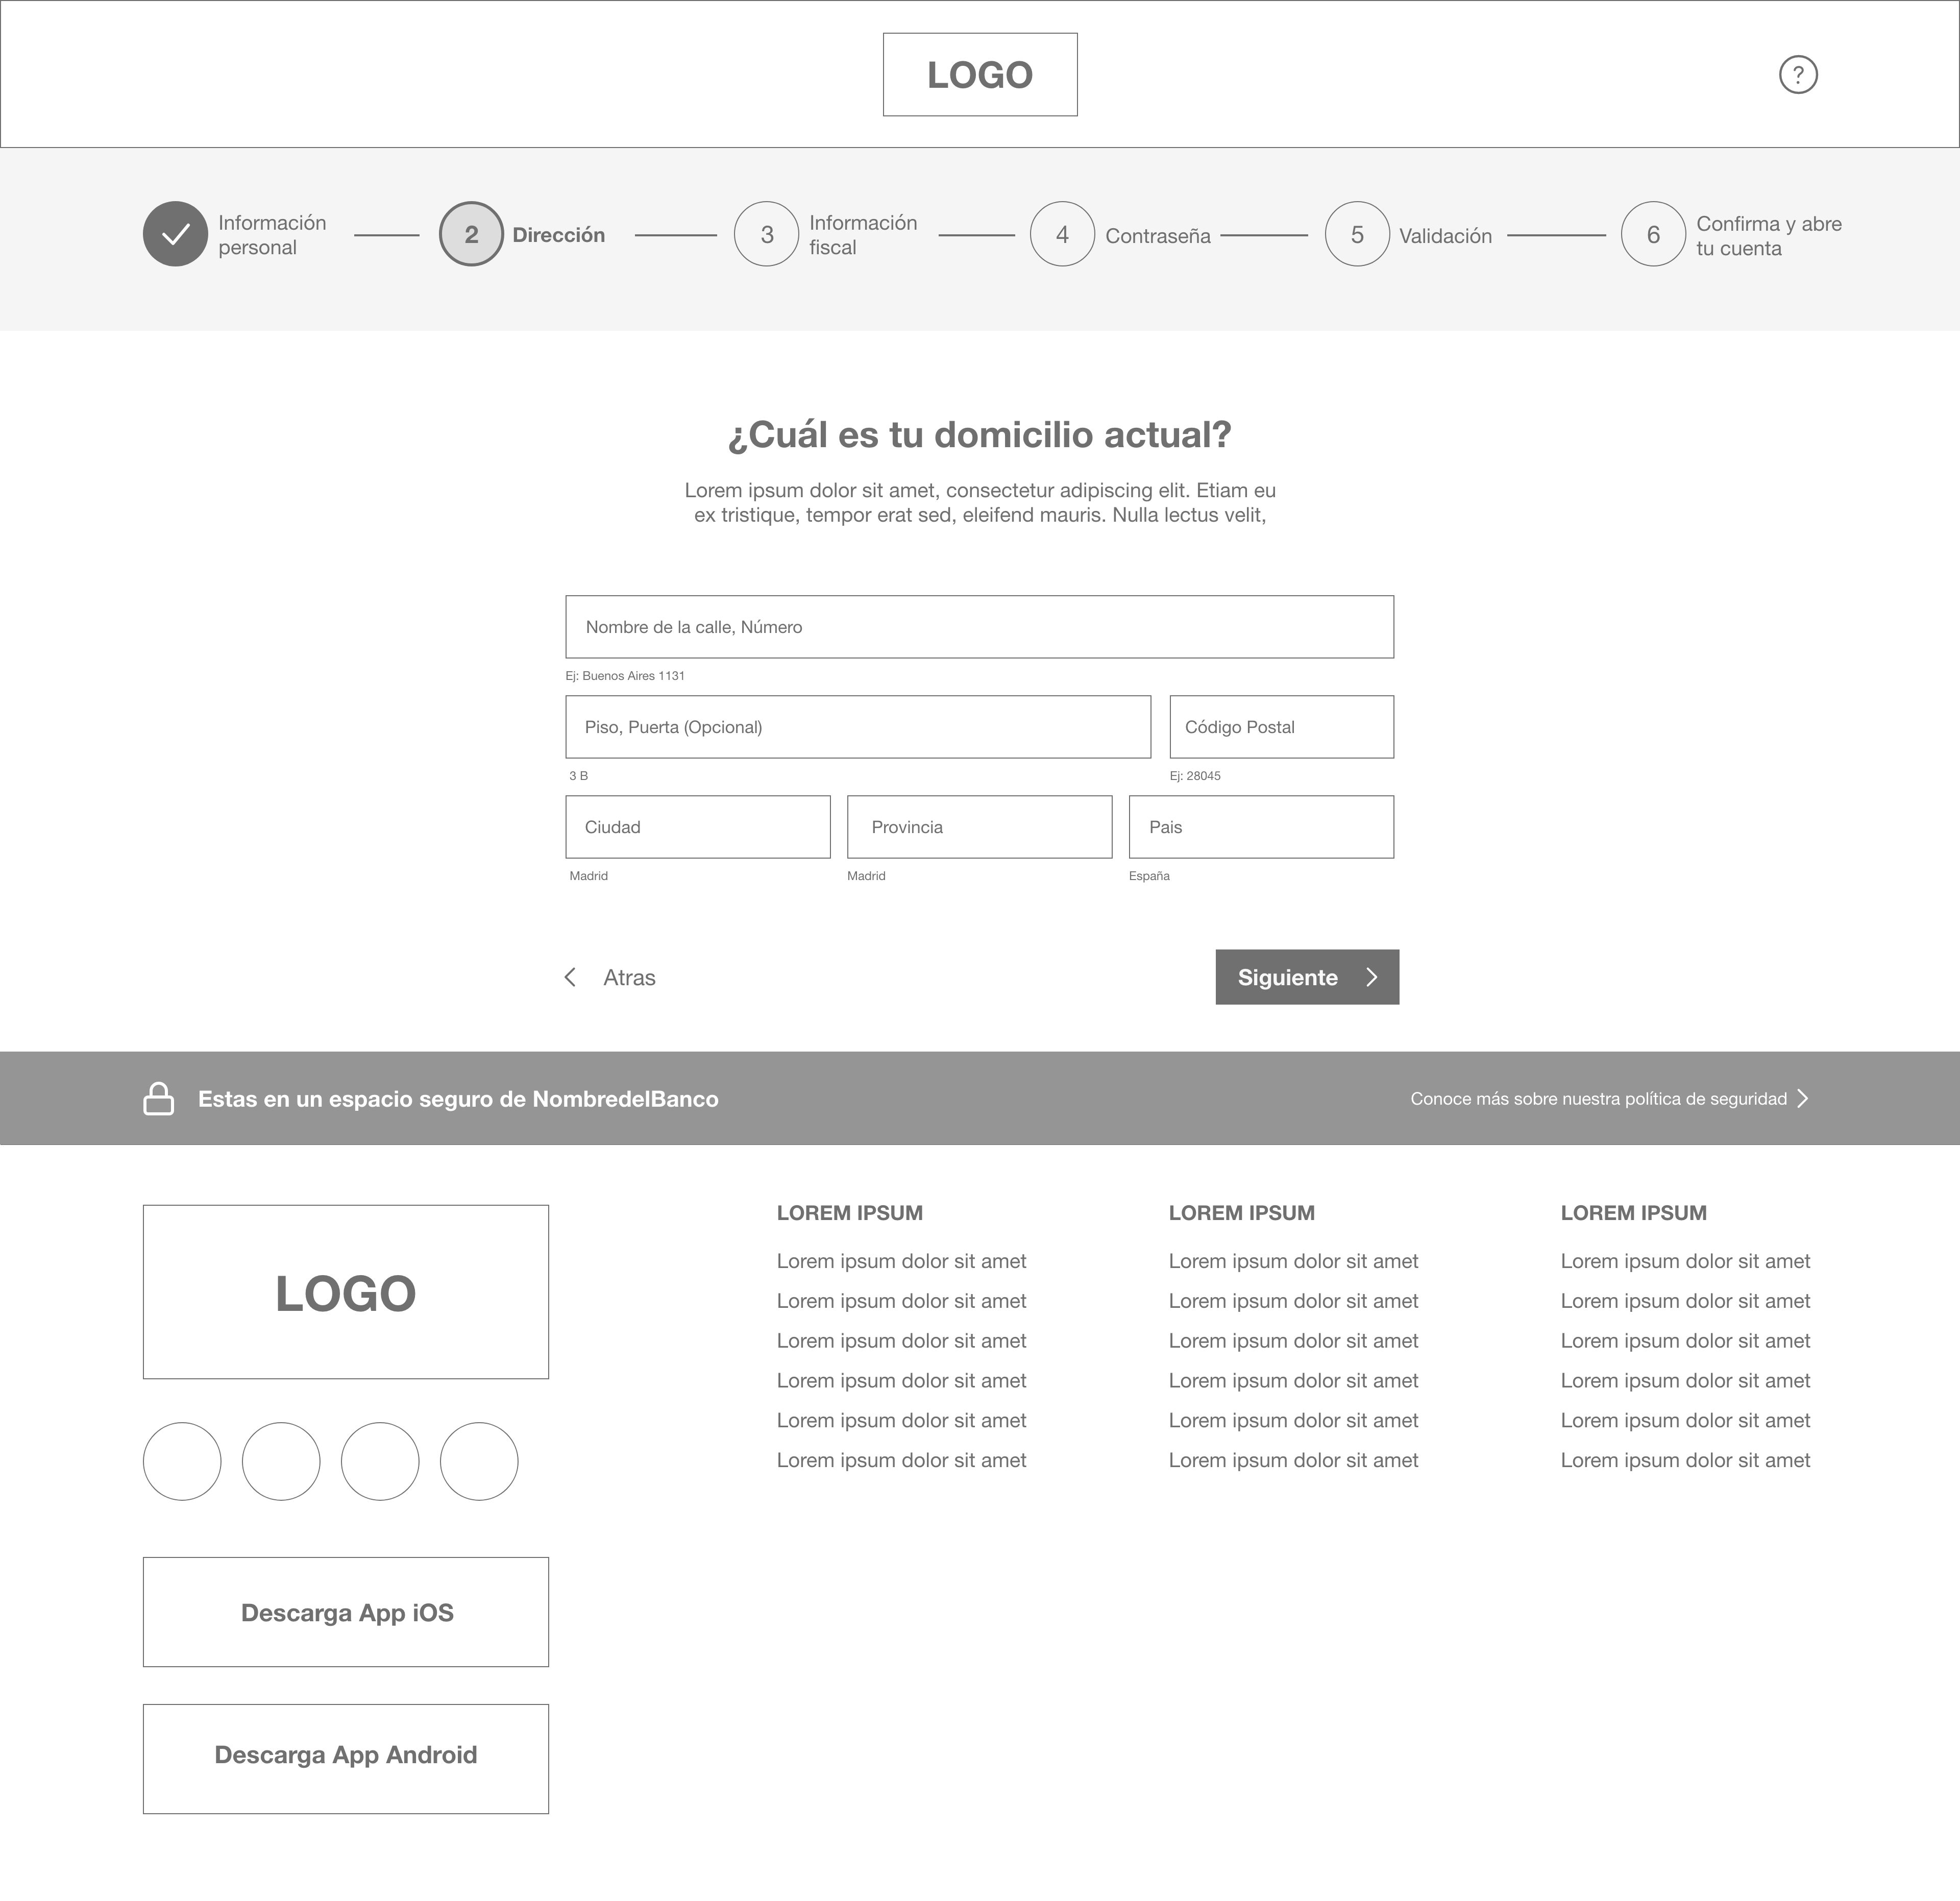Screen dimensions: 1960x1901
Task: Click first link in first footer column
Action: coord(902,1261)
